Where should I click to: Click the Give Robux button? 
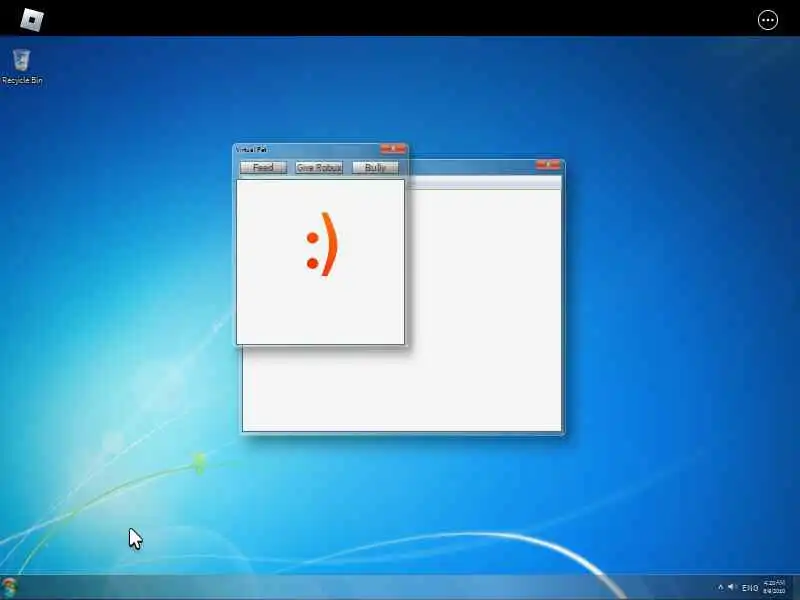pyautogui.click(x=319, y=167)
